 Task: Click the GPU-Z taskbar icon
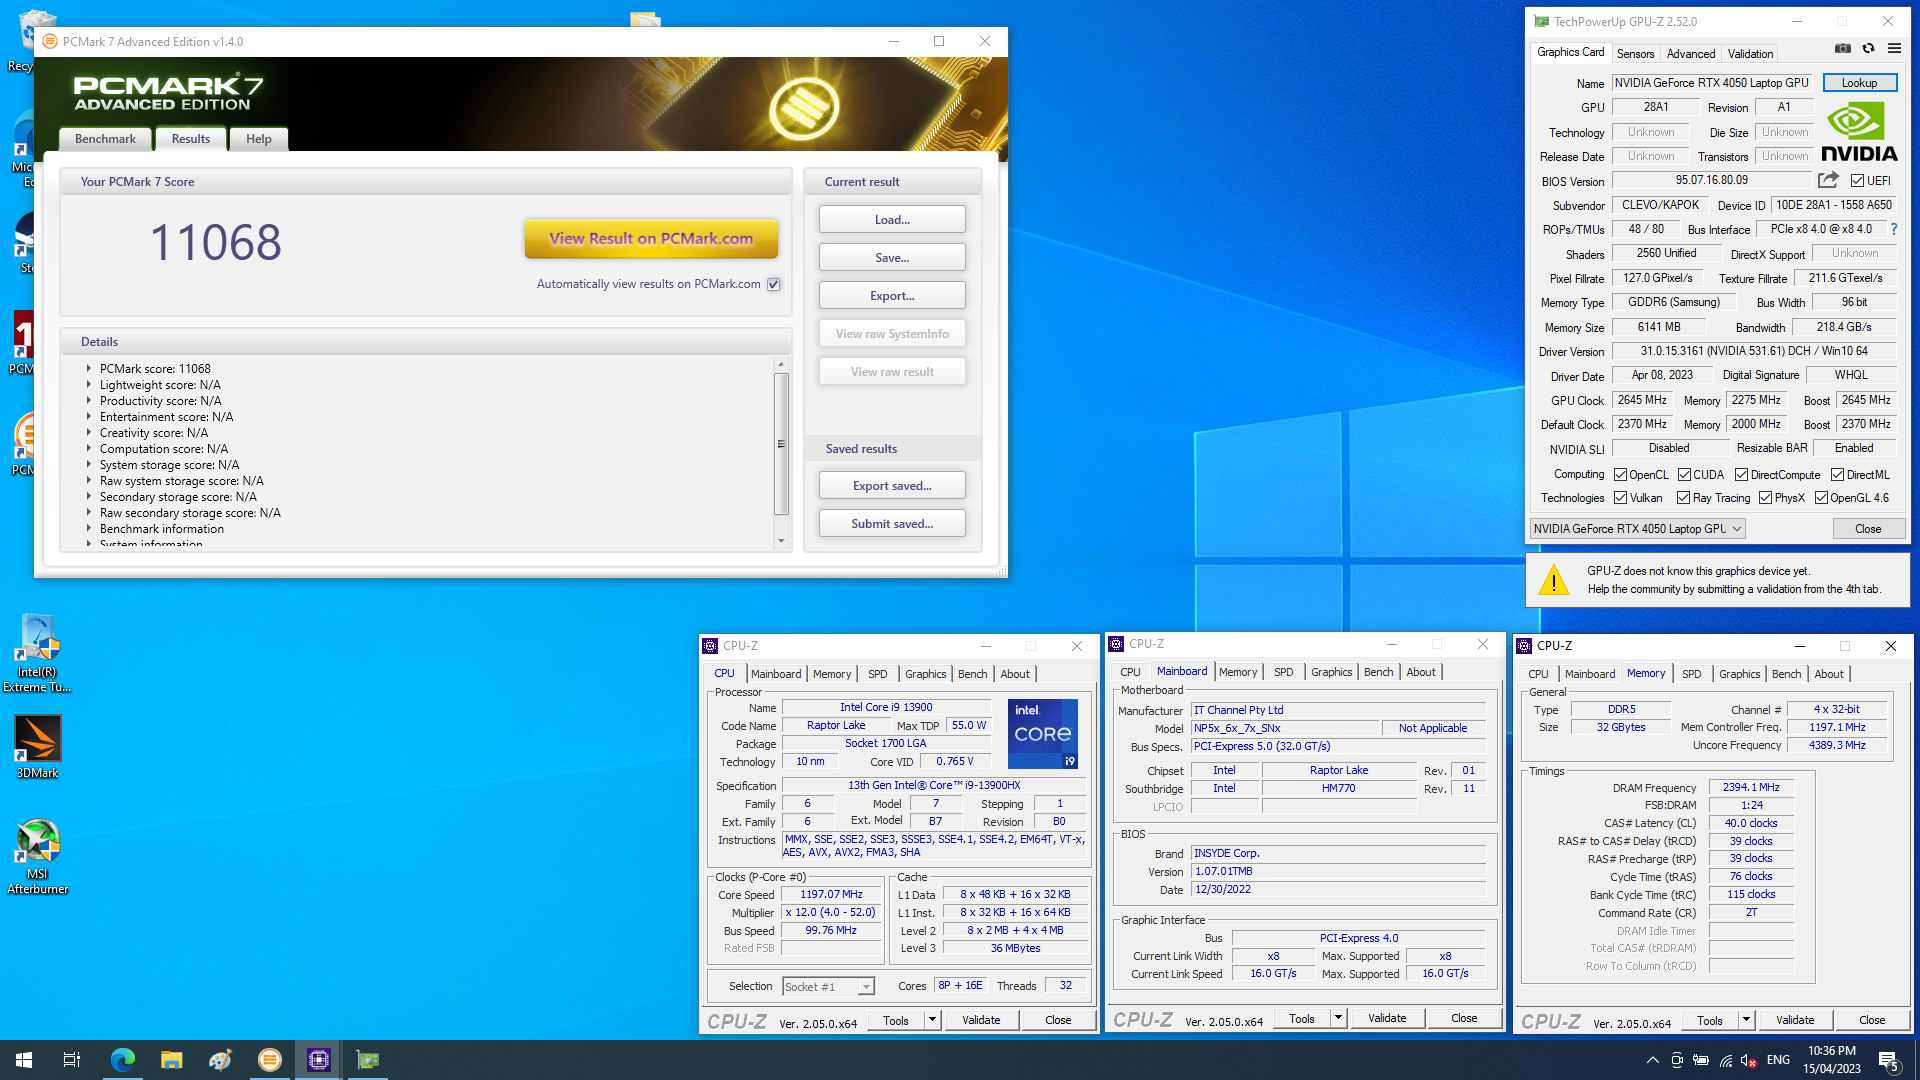[368, 1060]
